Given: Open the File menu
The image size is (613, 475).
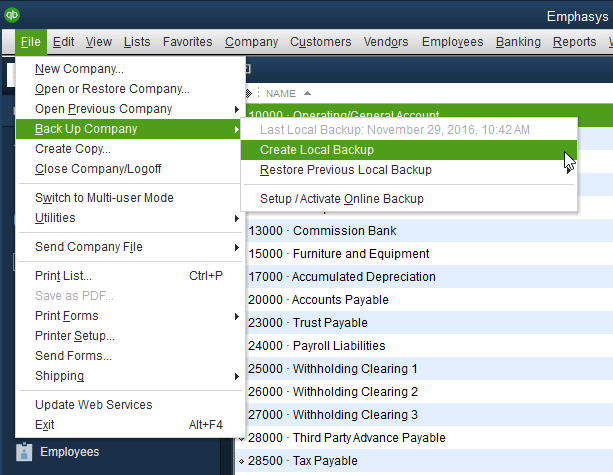Looking at the screenshot, I should 31,42.
